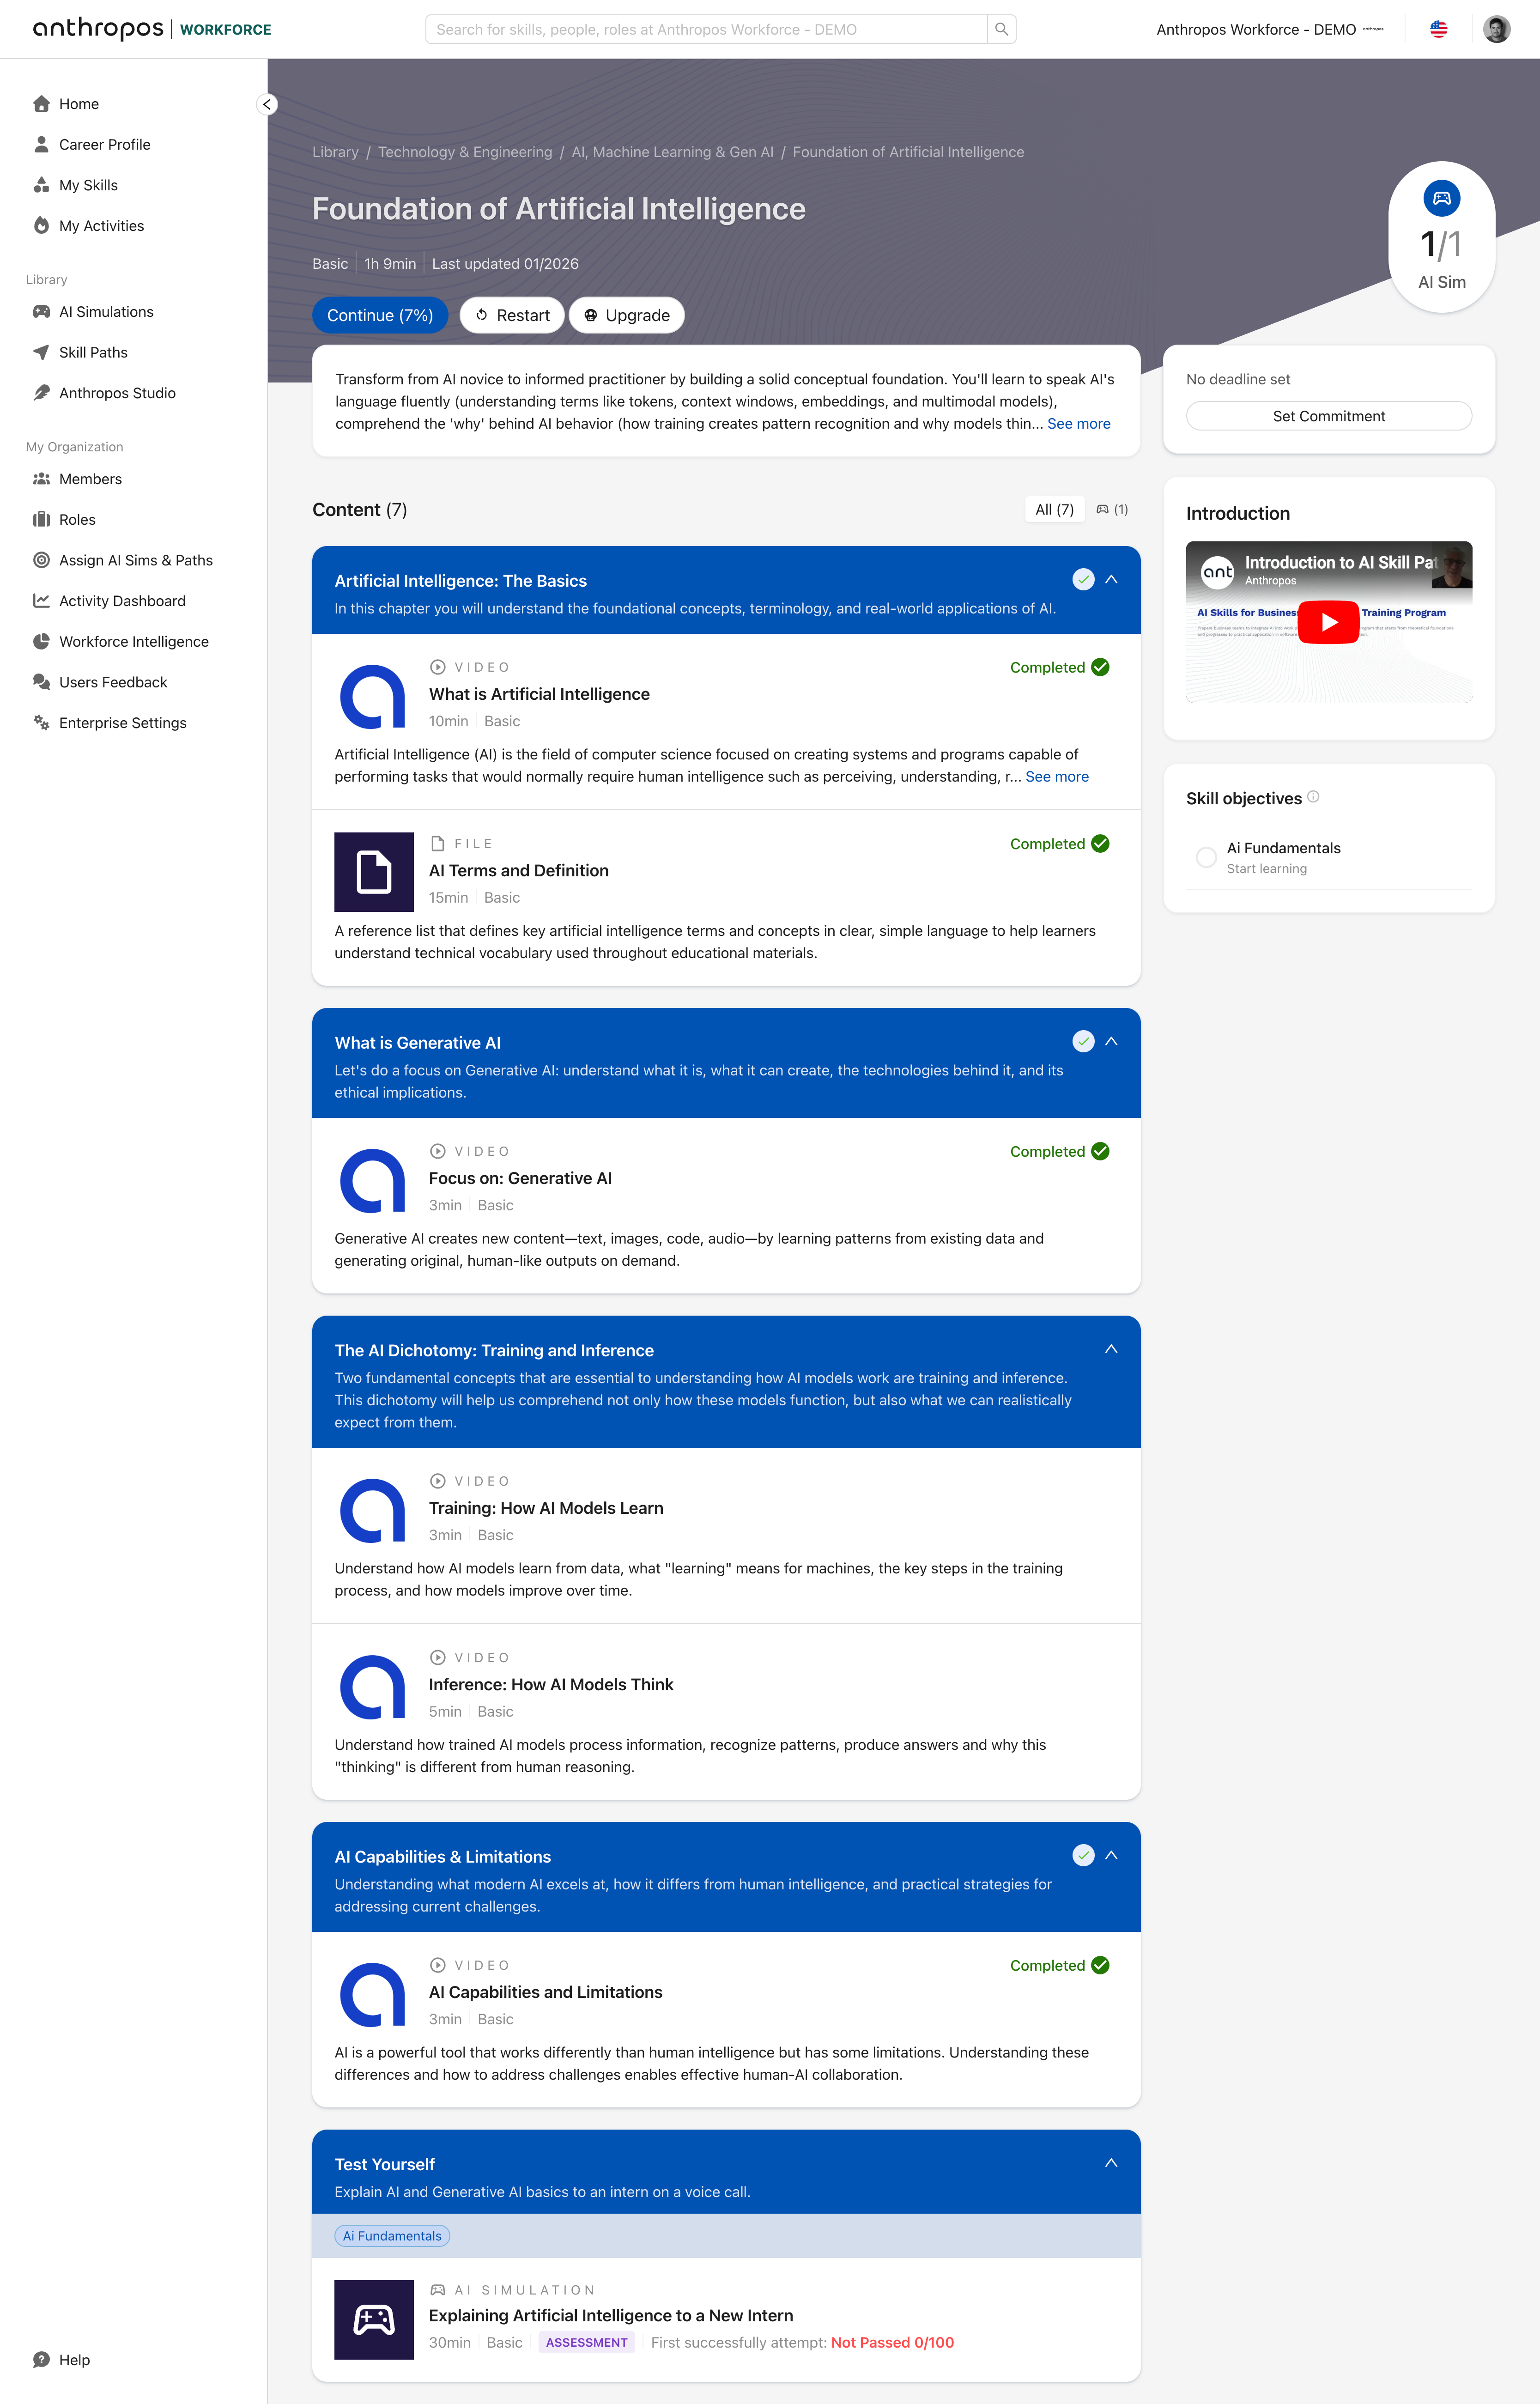Open AI Terms and Definition file icon
1540x2404 pixels.
(x=374, y=872)
